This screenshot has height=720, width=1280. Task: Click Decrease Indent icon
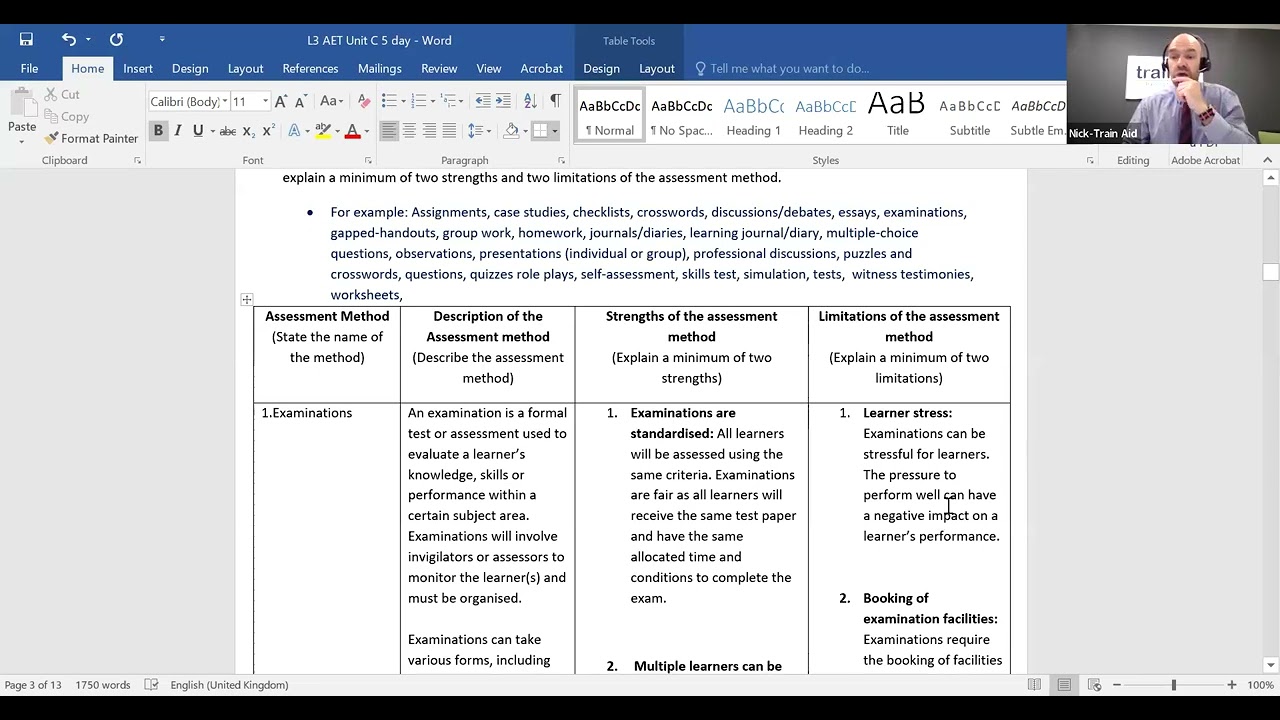483,101
